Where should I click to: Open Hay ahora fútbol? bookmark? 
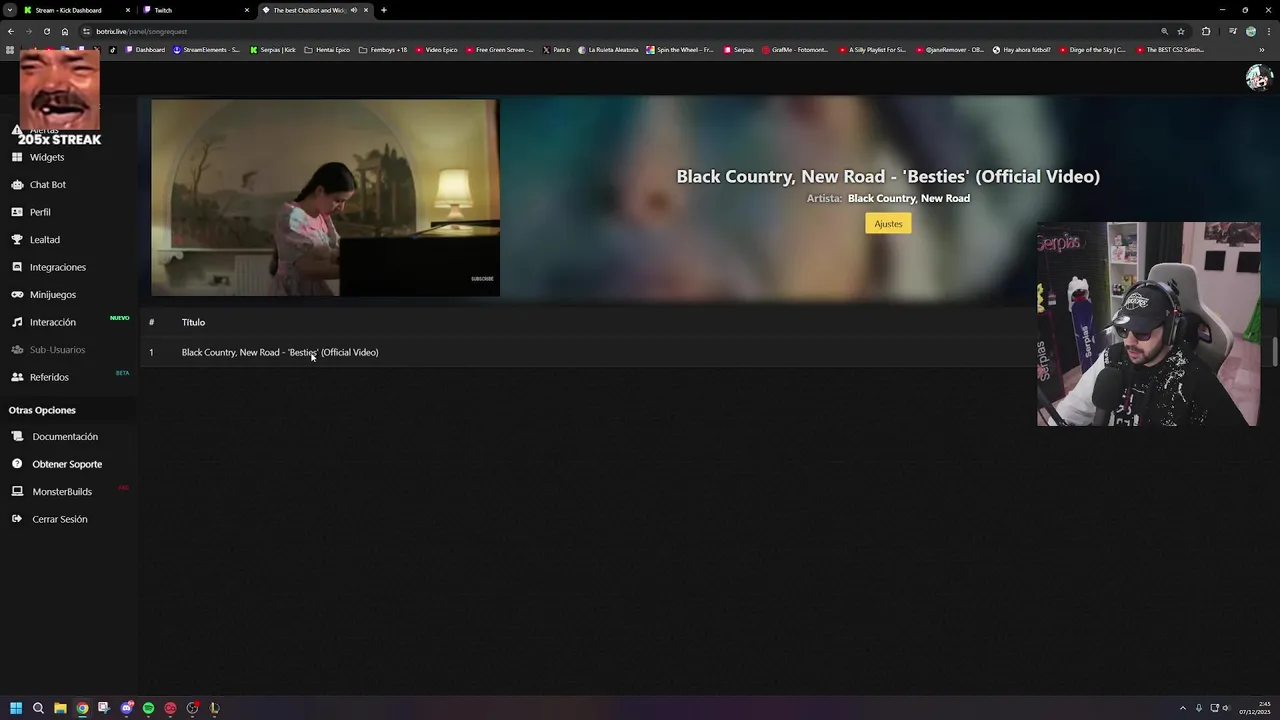[1022, 50]
